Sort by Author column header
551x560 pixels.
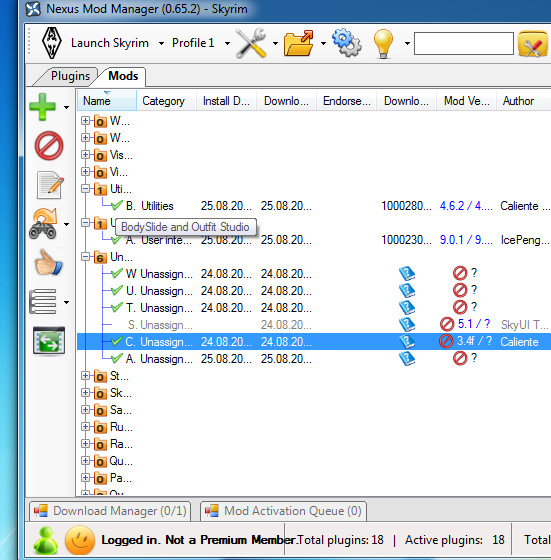524,101
